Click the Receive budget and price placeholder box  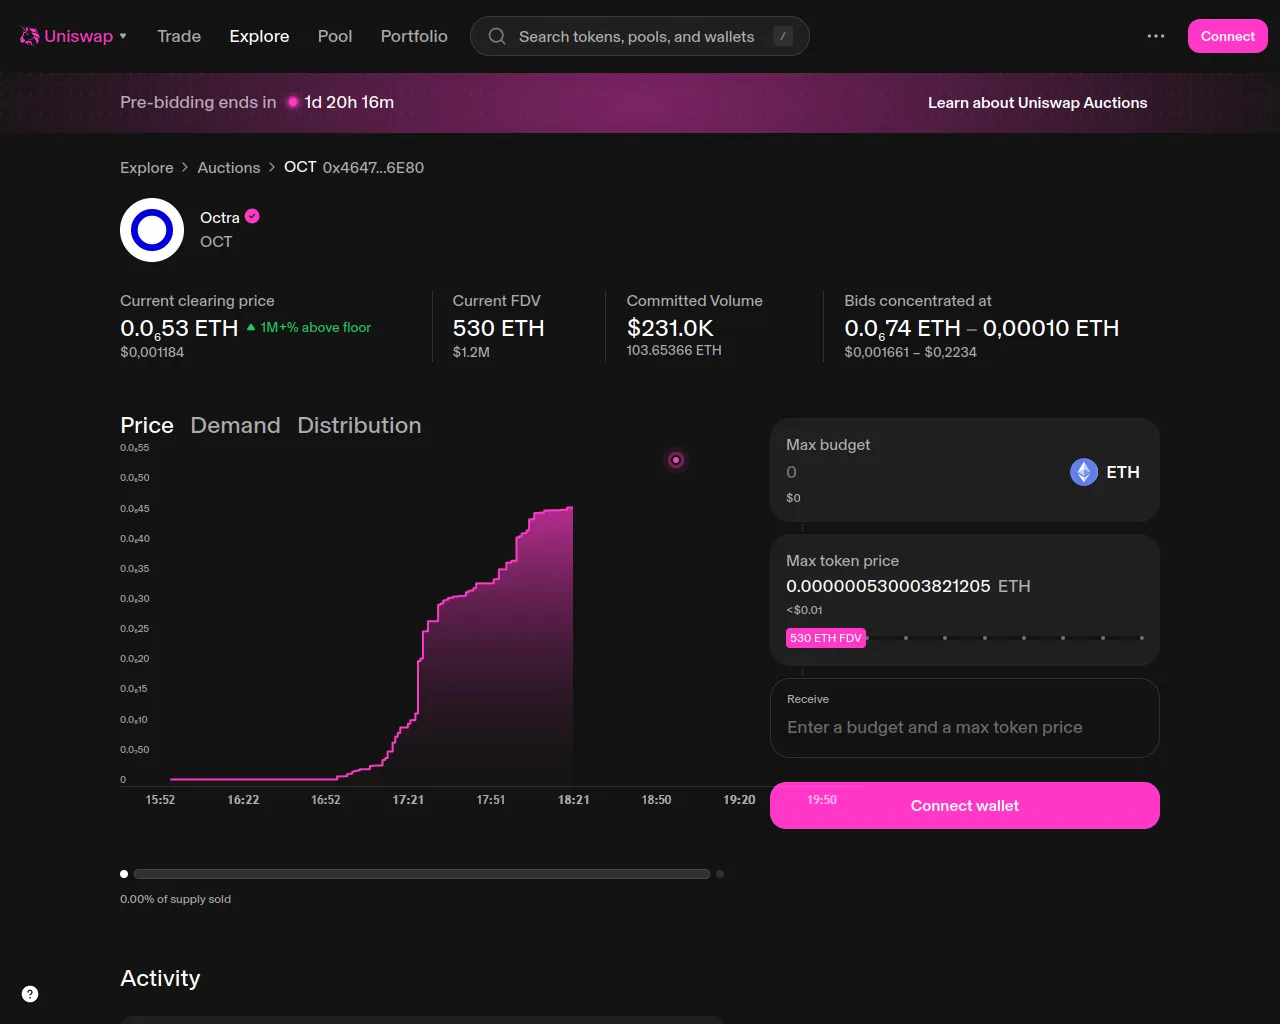pos(965,718)
